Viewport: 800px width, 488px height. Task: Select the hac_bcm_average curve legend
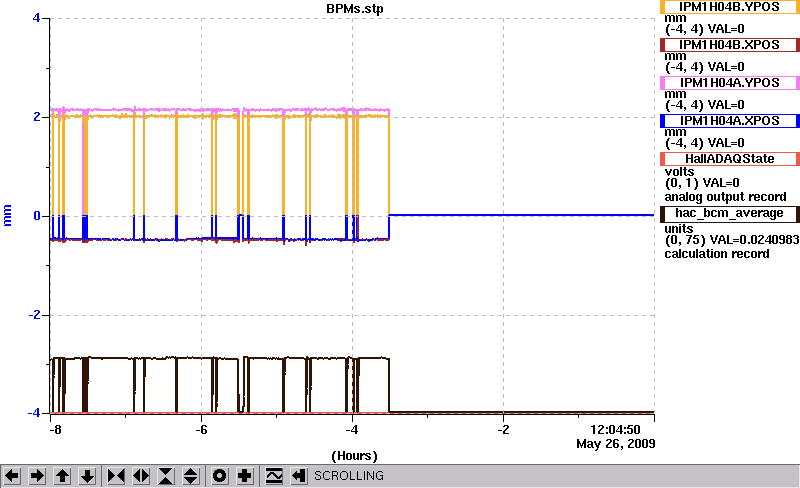(730, 213)
